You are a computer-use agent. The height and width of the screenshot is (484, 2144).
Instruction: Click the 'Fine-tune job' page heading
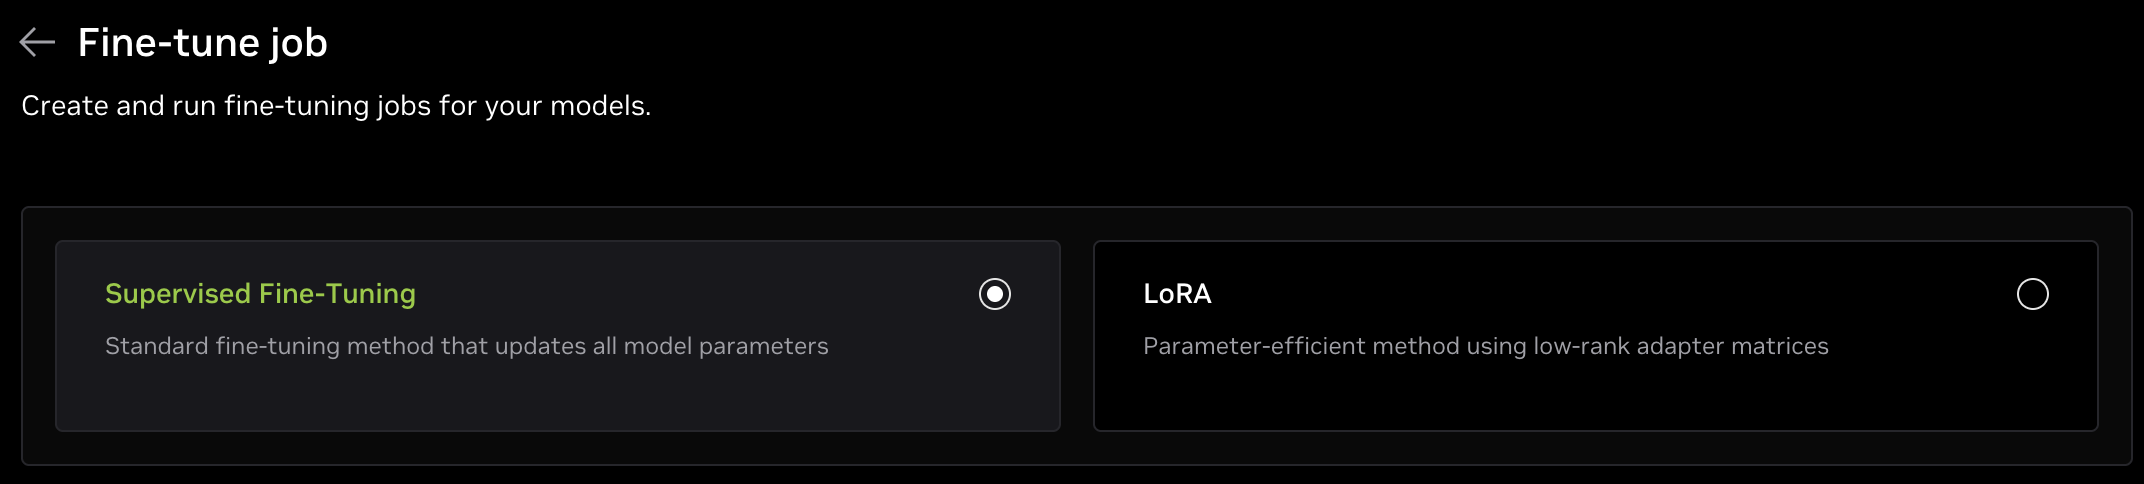pyautogui.click(x=203, y=43)
